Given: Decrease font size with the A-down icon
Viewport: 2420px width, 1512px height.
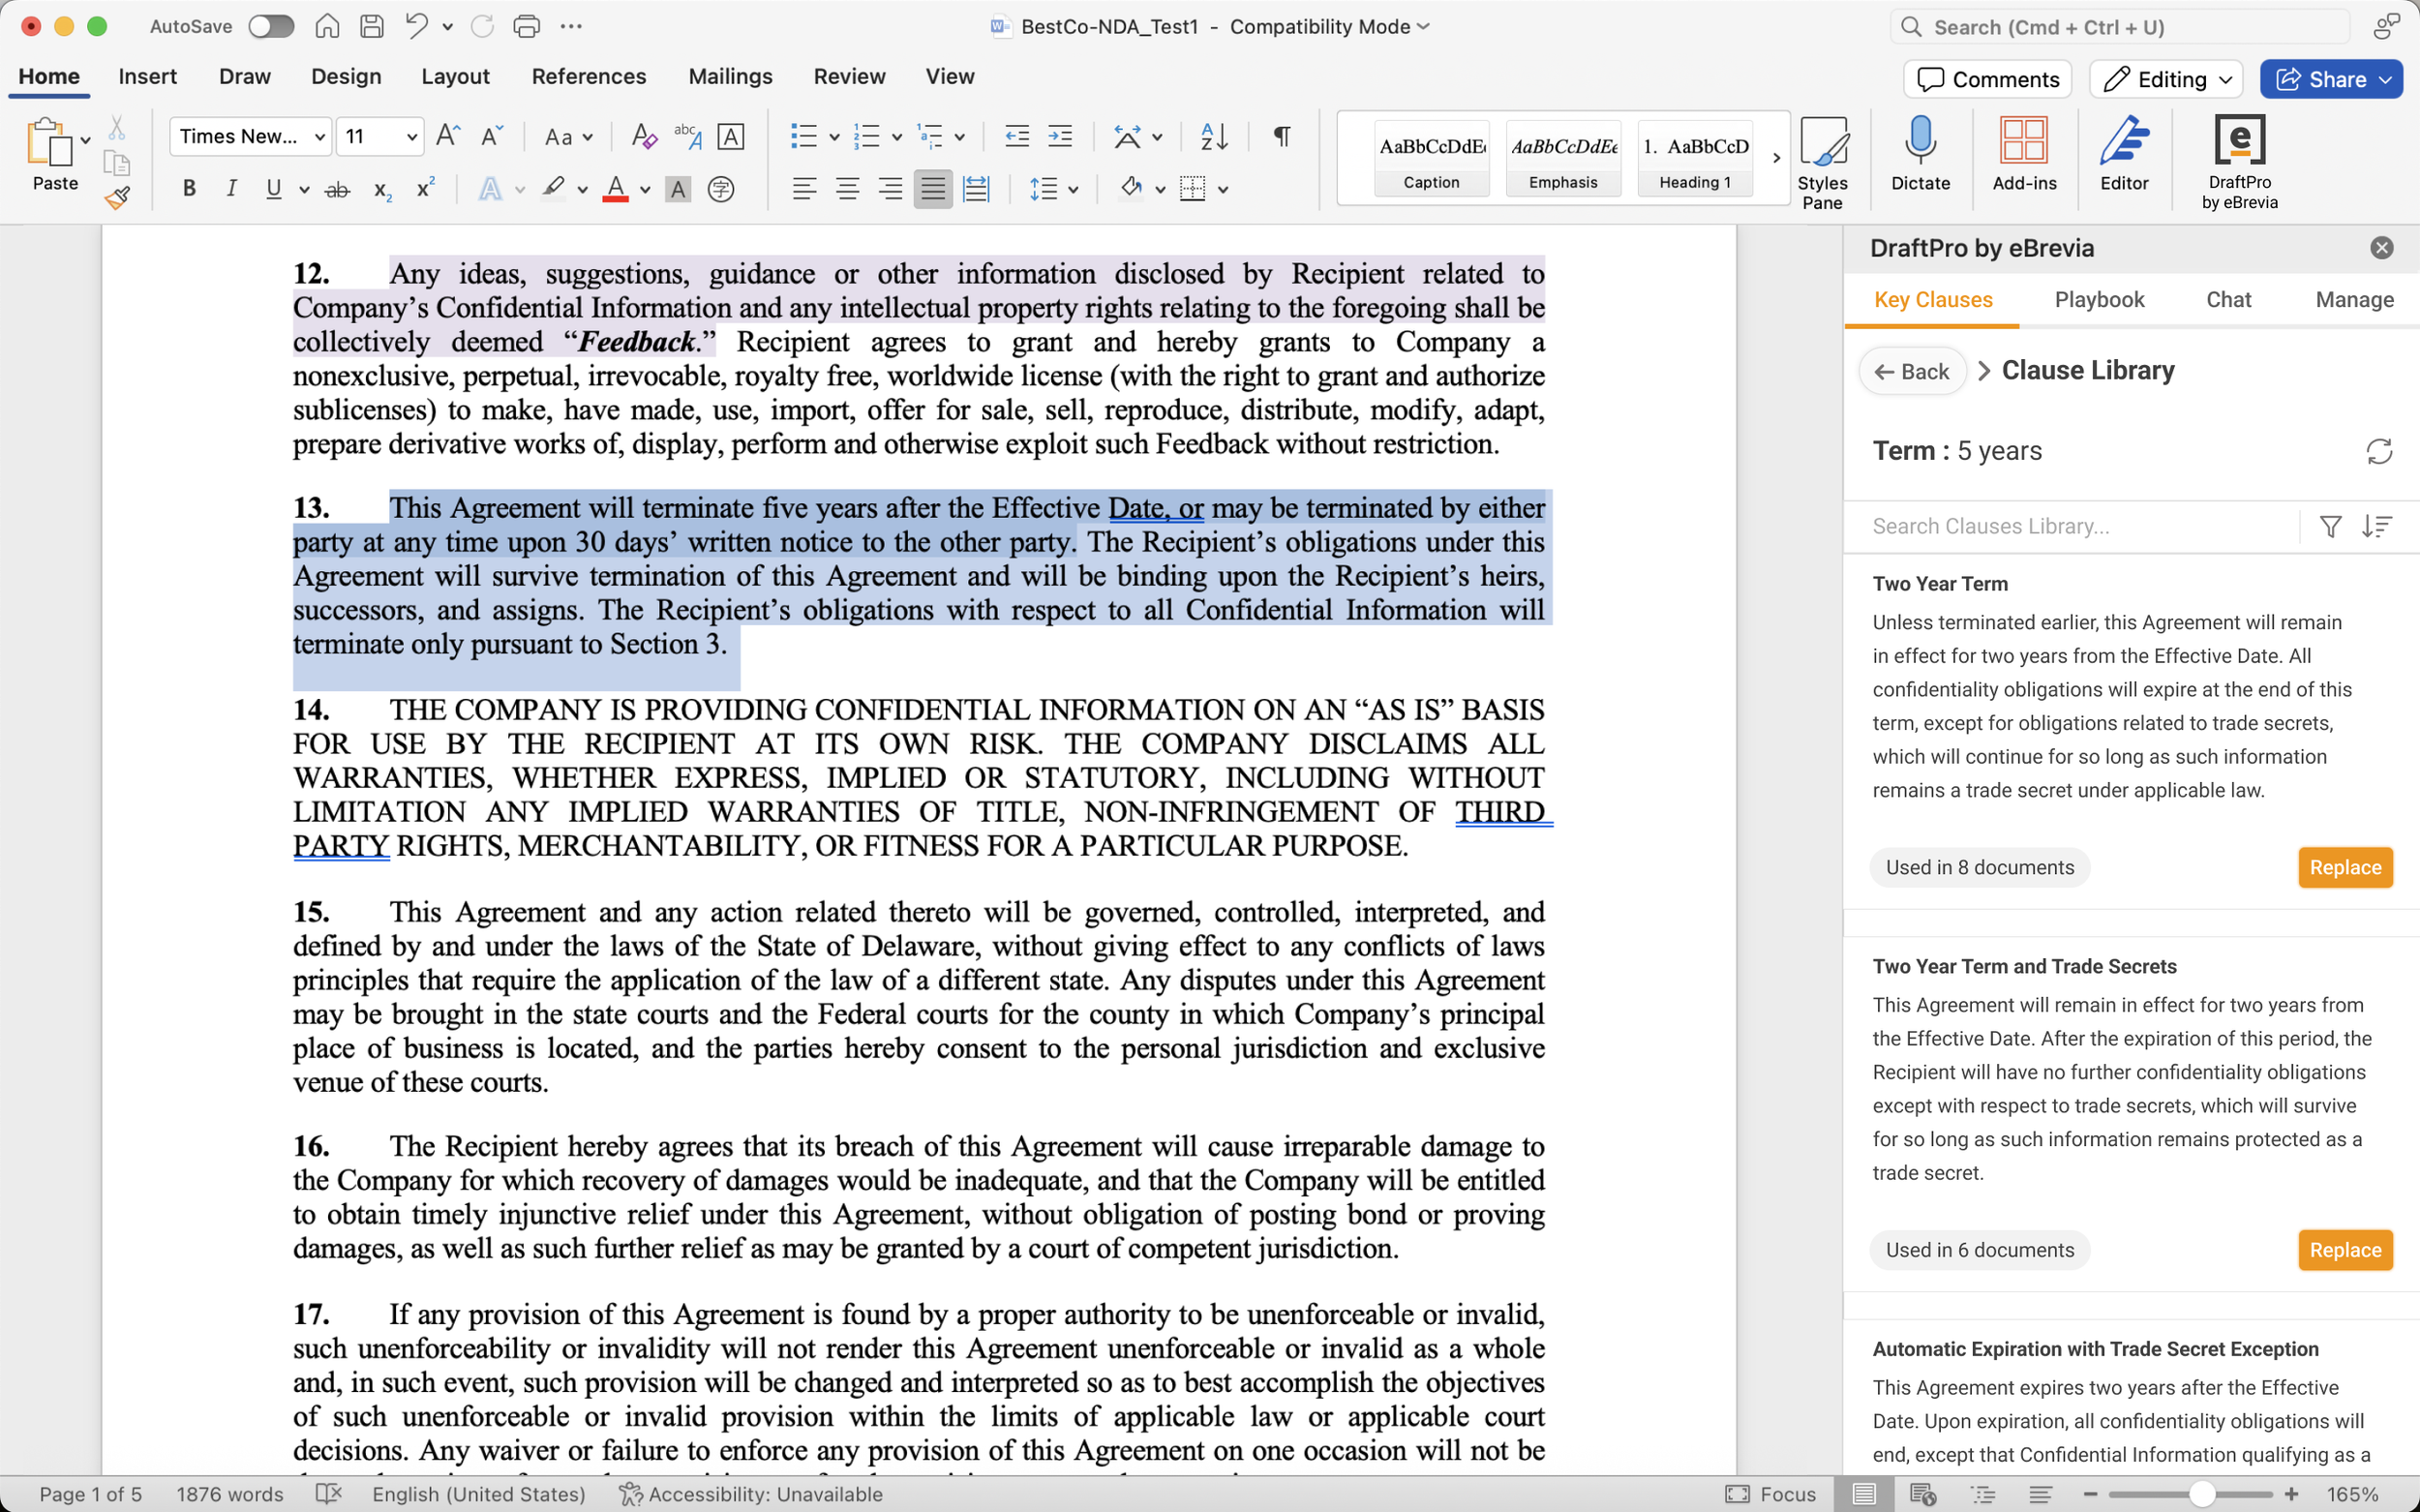Looking at the screenshot, I should [x=491, y=136].
